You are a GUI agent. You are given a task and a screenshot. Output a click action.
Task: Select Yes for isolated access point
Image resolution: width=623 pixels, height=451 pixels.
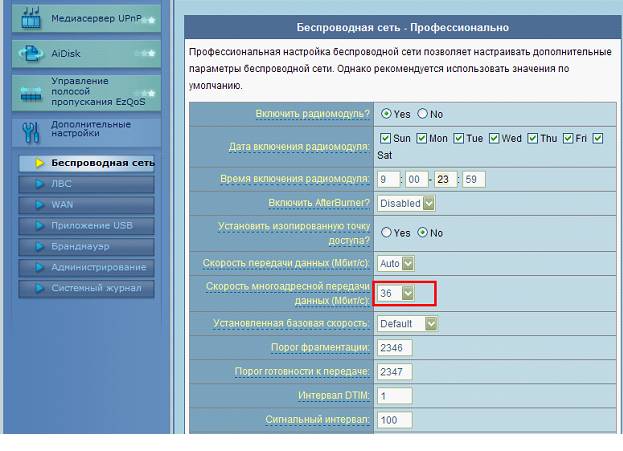[385, 233]
